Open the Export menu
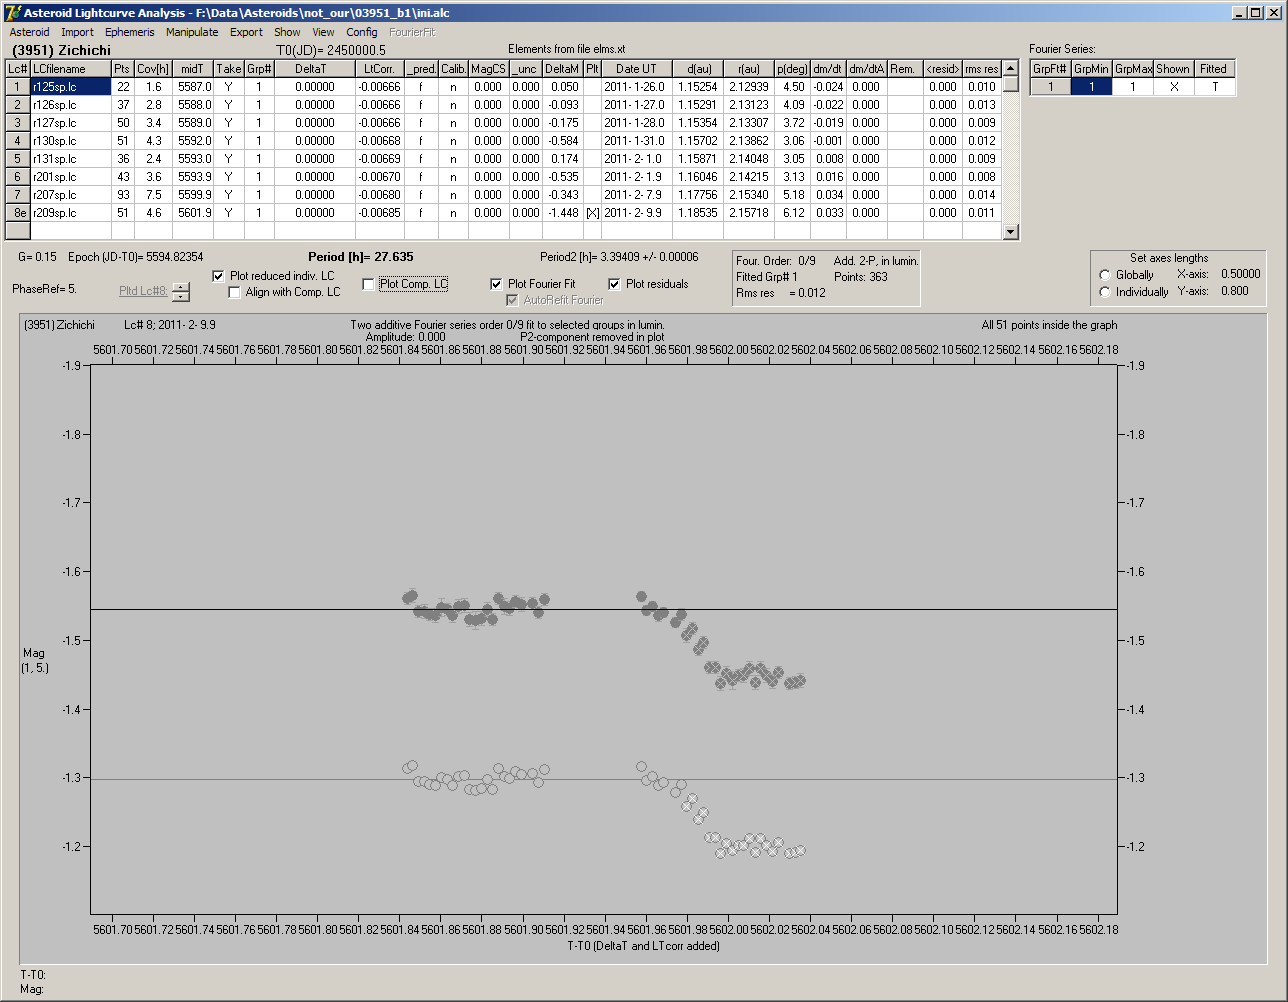This screenshot has height=1002, width=1288. 246,32
